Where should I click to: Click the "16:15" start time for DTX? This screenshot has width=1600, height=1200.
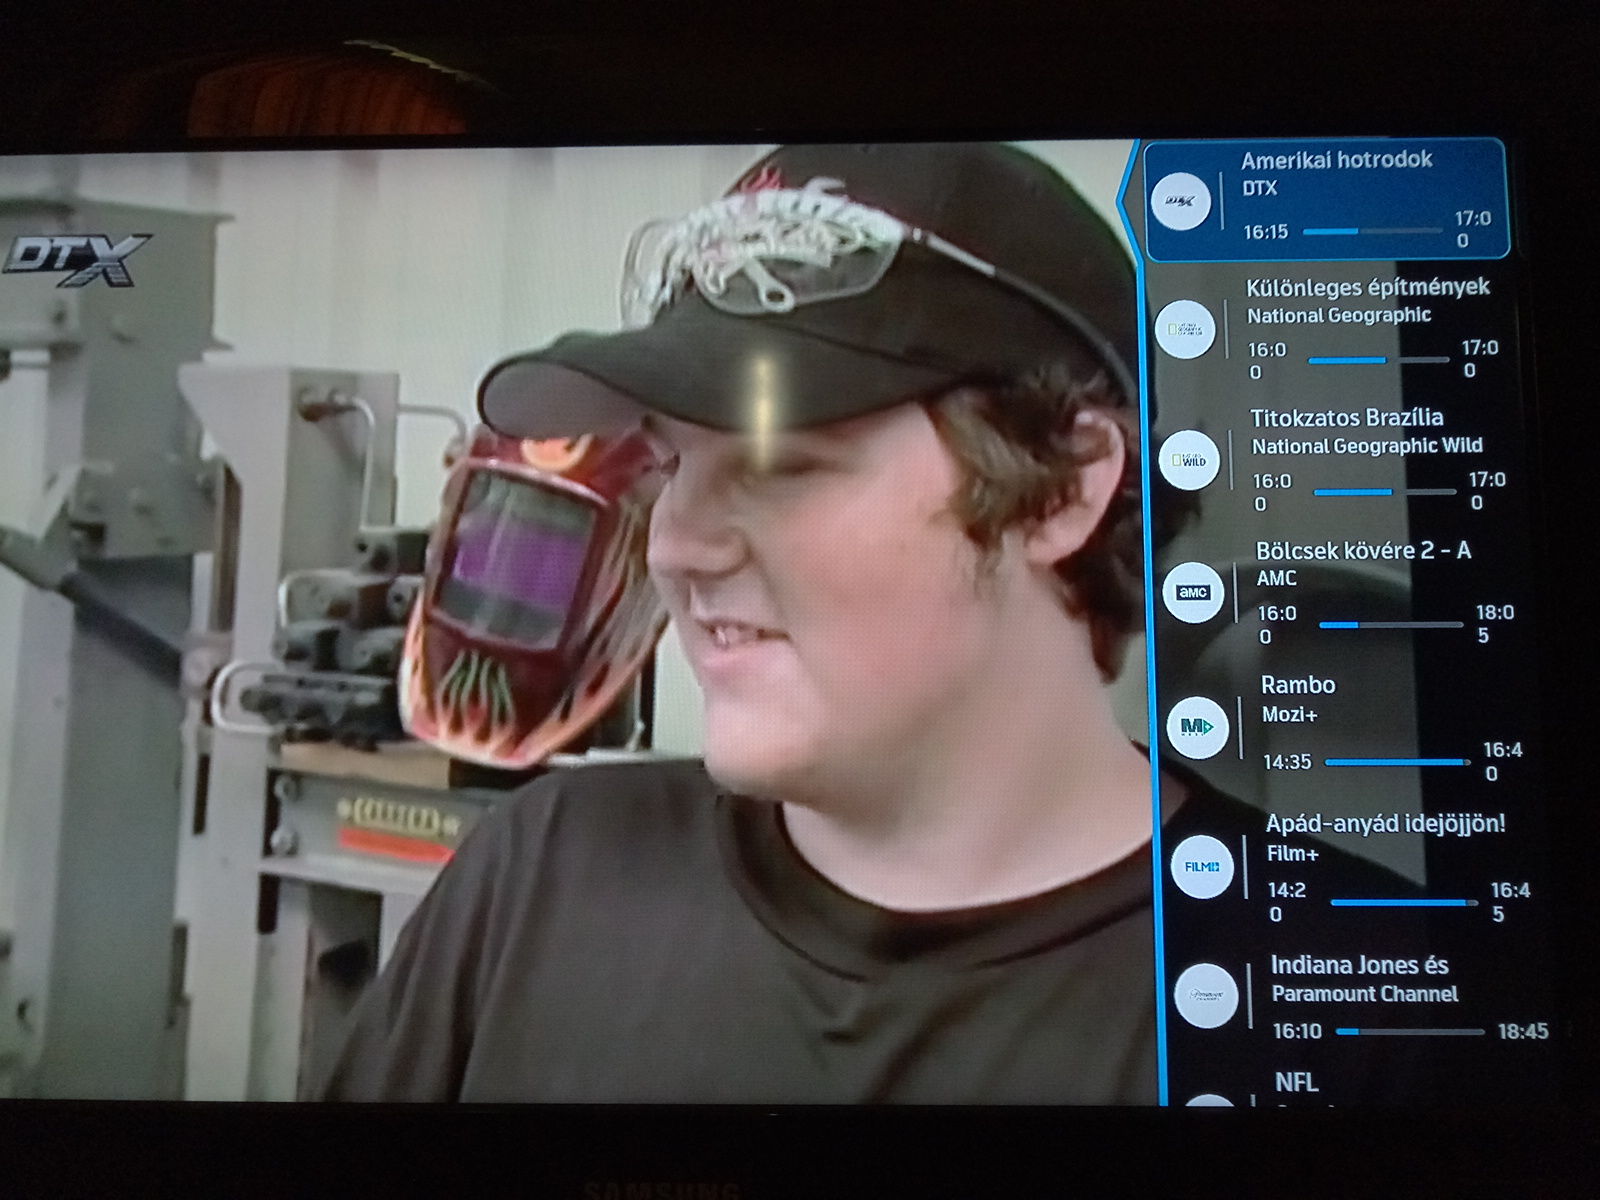click(1266, 232)
